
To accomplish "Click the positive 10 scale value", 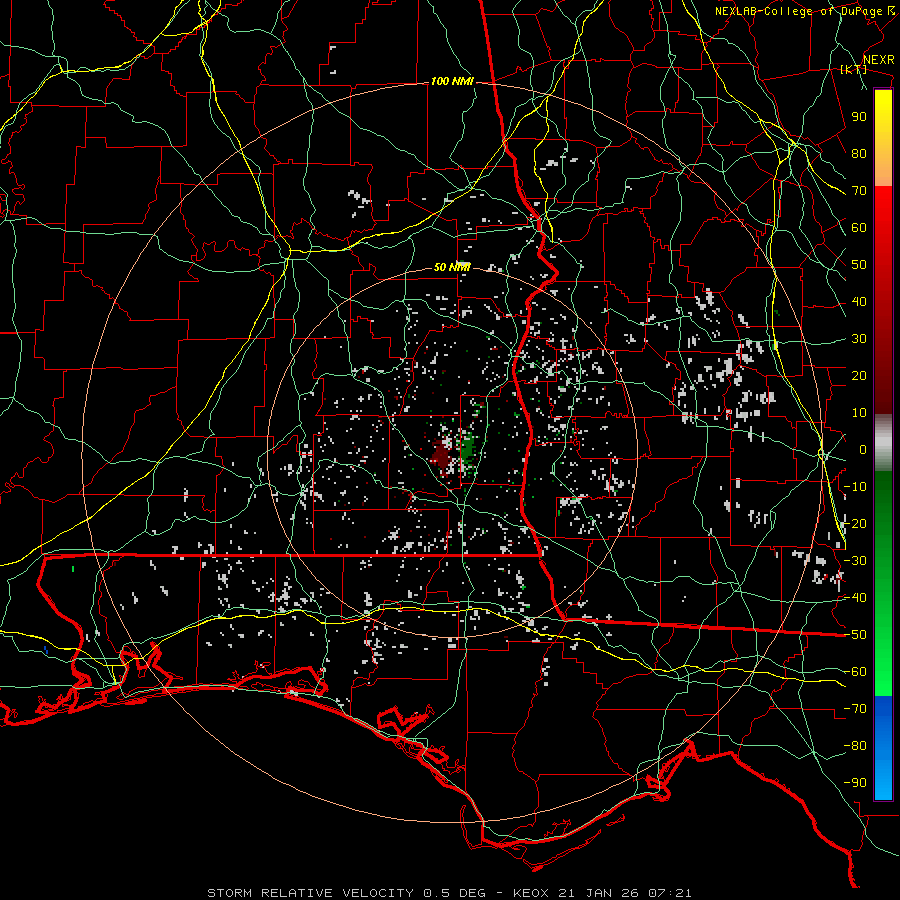I will click(x=859, y=413).
